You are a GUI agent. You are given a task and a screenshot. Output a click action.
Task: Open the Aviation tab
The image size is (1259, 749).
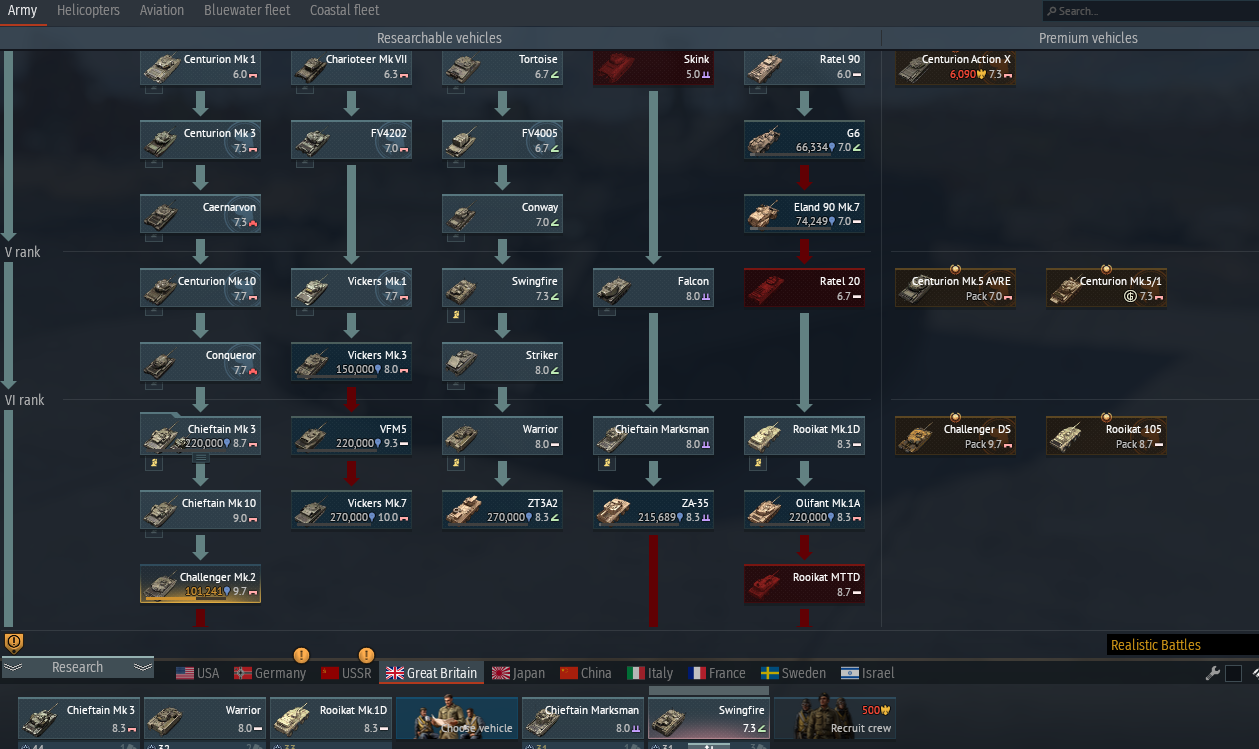click(162, 10)
